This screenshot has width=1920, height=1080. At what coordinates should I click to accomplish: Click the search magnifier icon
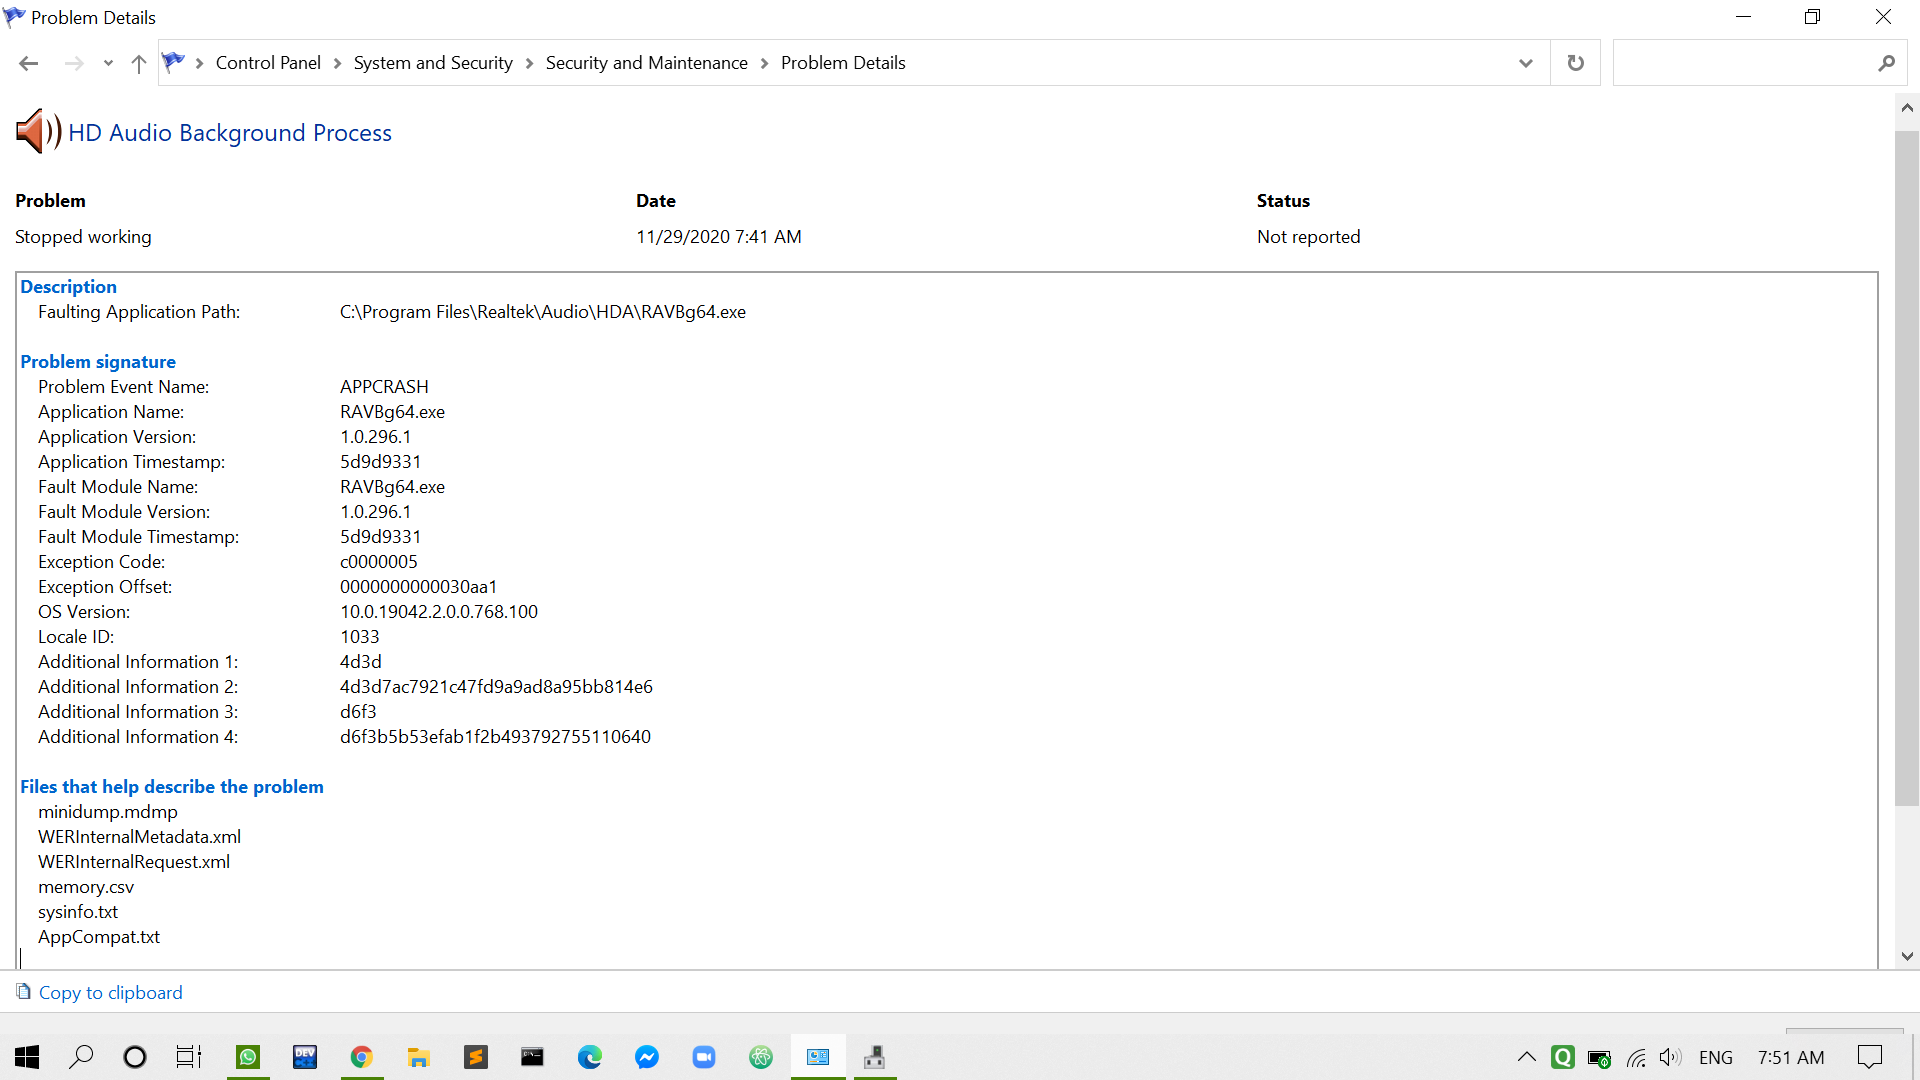tap(1887, 63)
